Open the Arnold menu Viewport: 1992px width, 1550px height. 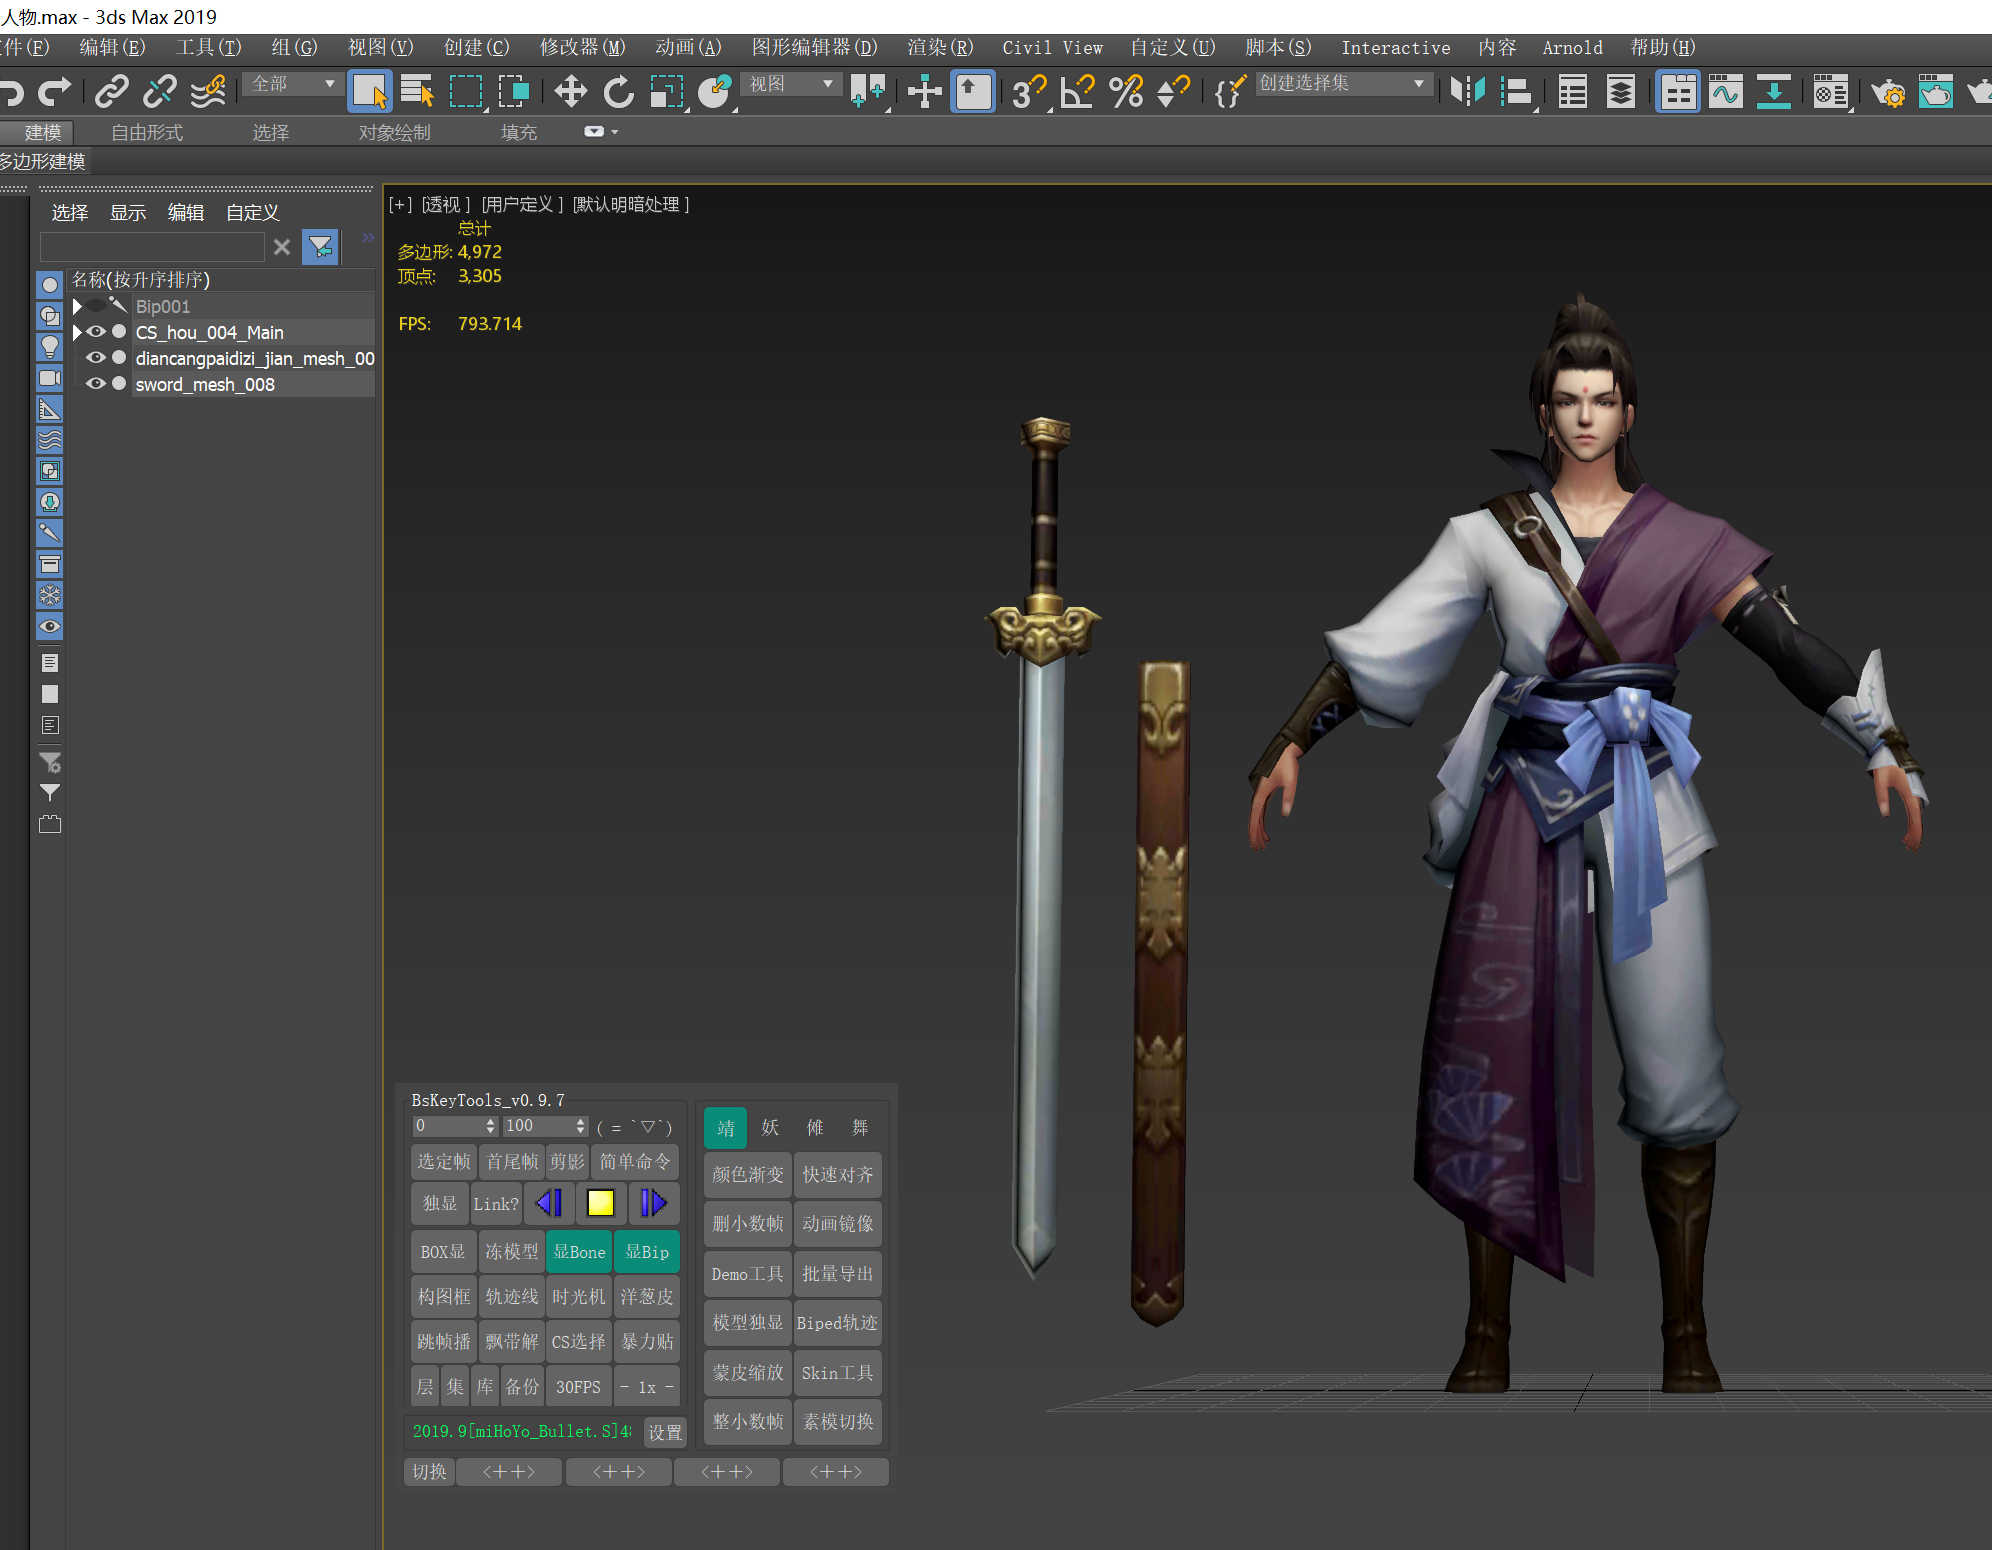[1572, 48]
